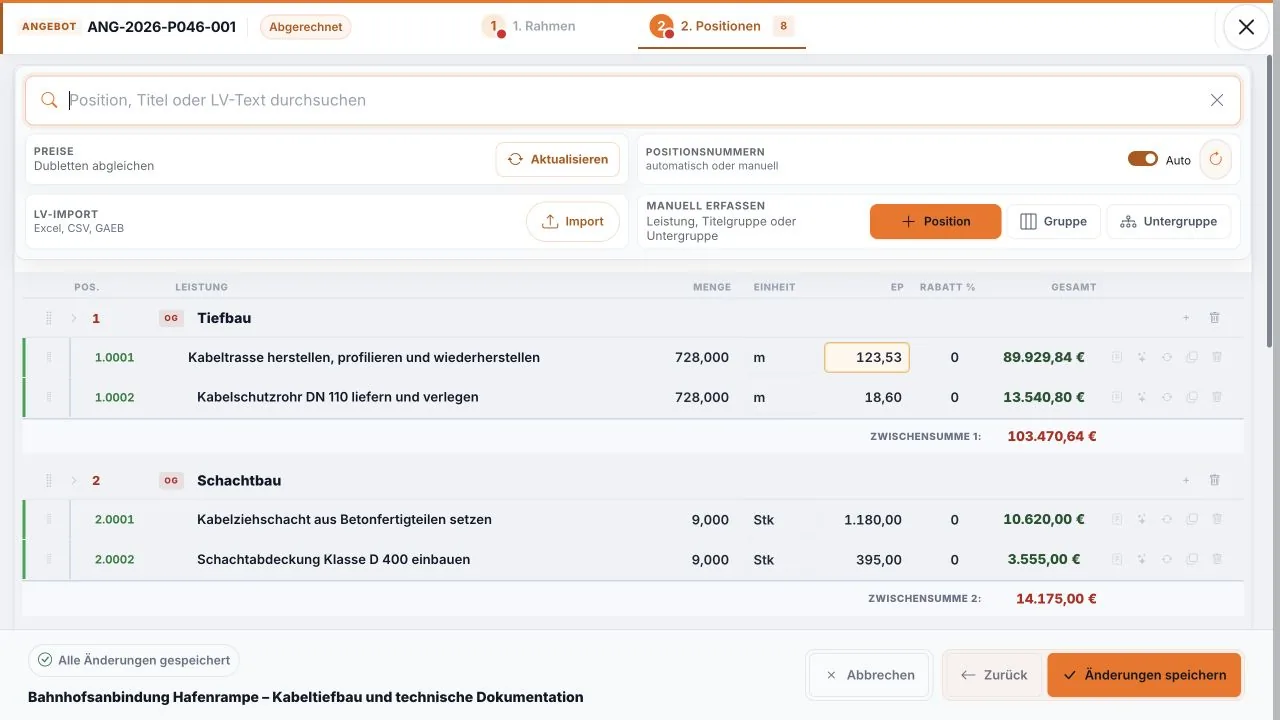Click the position count badge 8

coord(783,26)
